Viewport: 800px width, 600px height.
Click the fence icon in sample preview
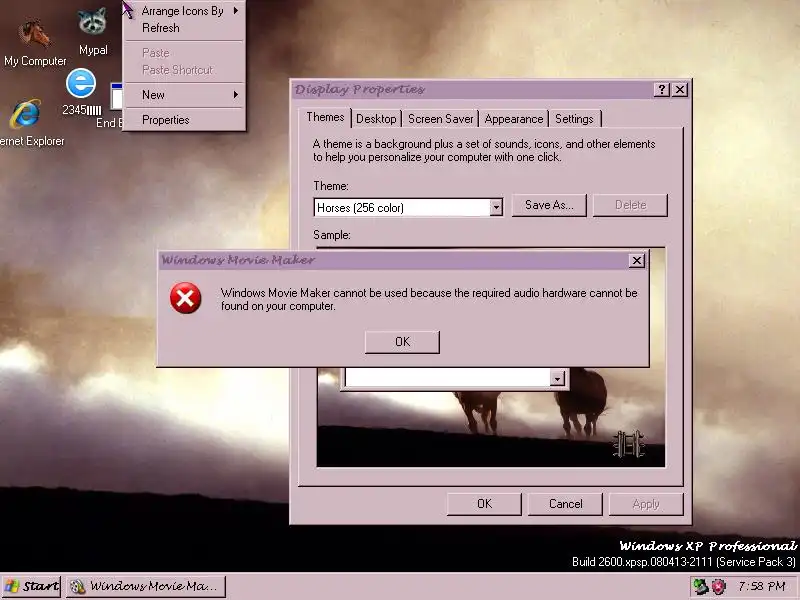pyautogui.click(x=629, y=444)
